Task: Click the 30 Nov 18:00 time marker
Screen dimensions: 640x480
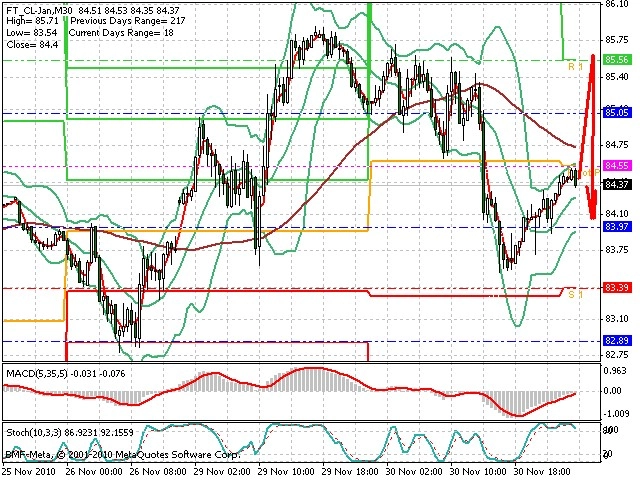Action: click(x=543, y=471)
